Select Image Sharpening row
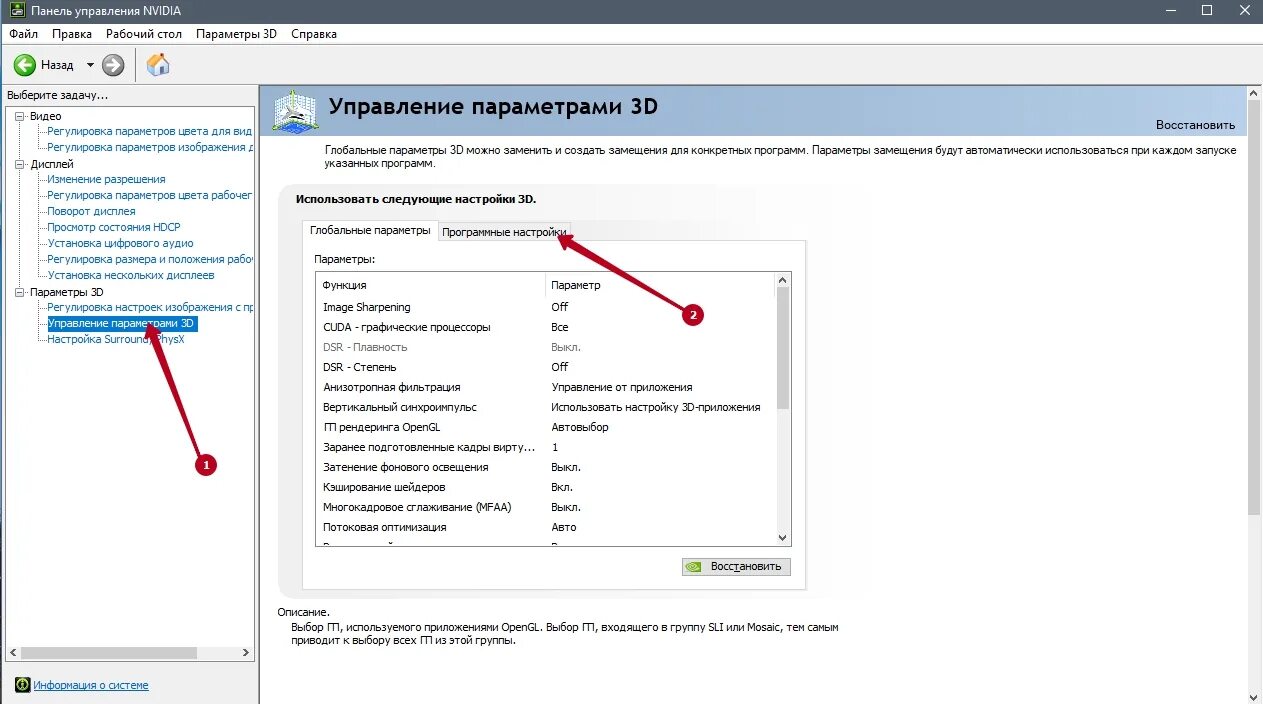 coord(545,307)
